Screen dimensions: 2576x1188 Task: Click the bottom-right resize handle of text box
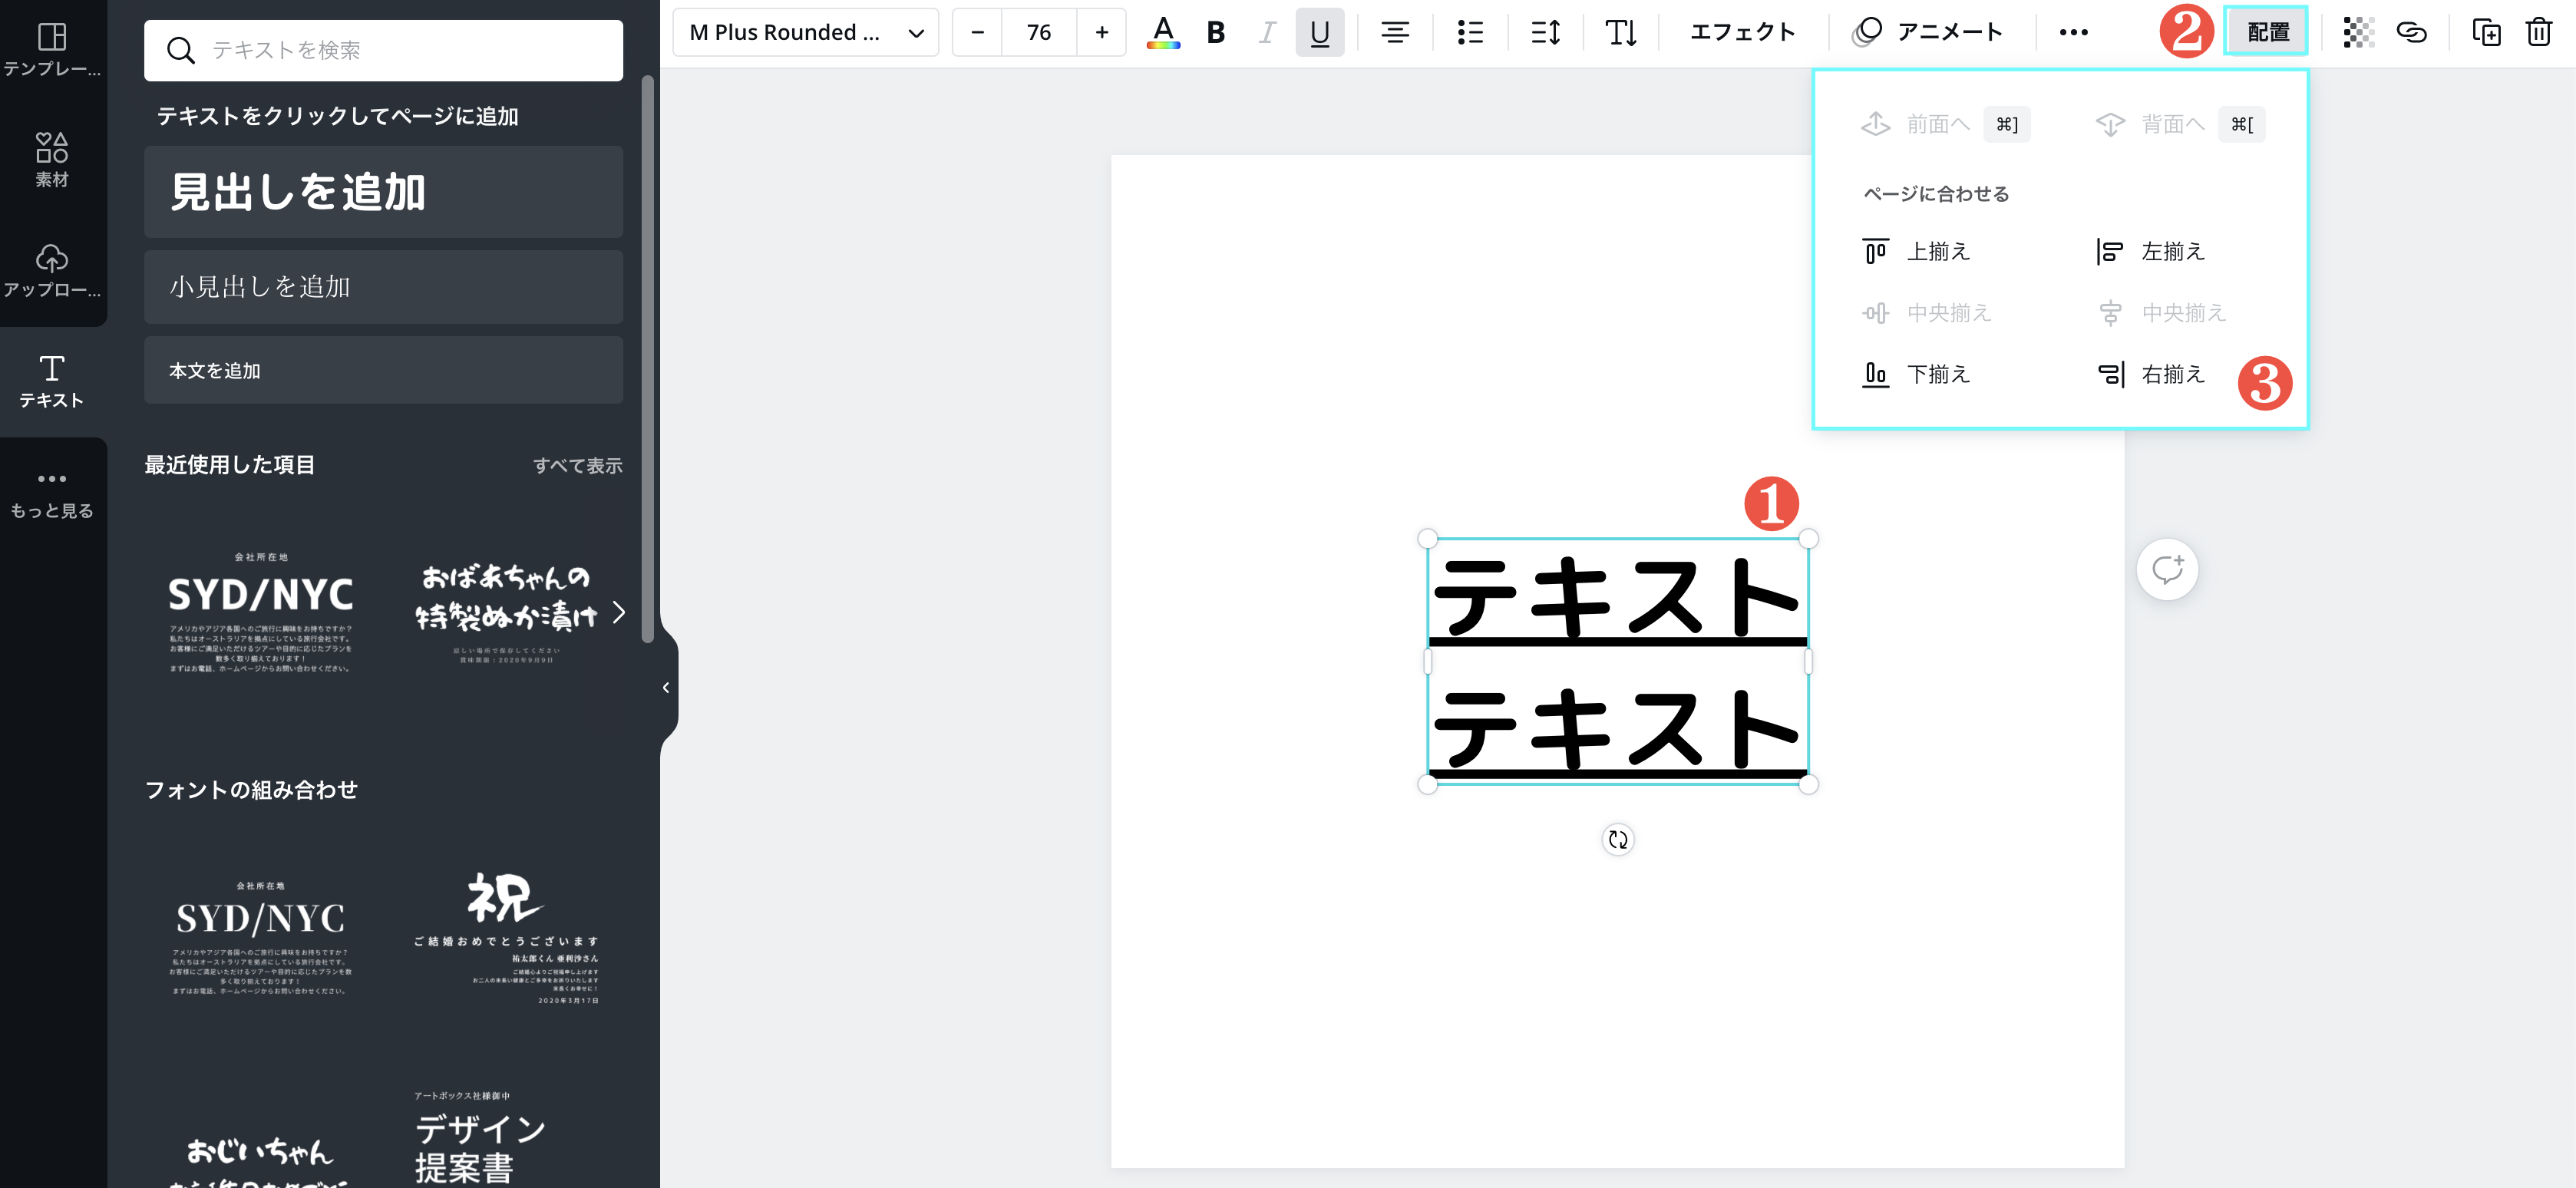pos(1808,784)
